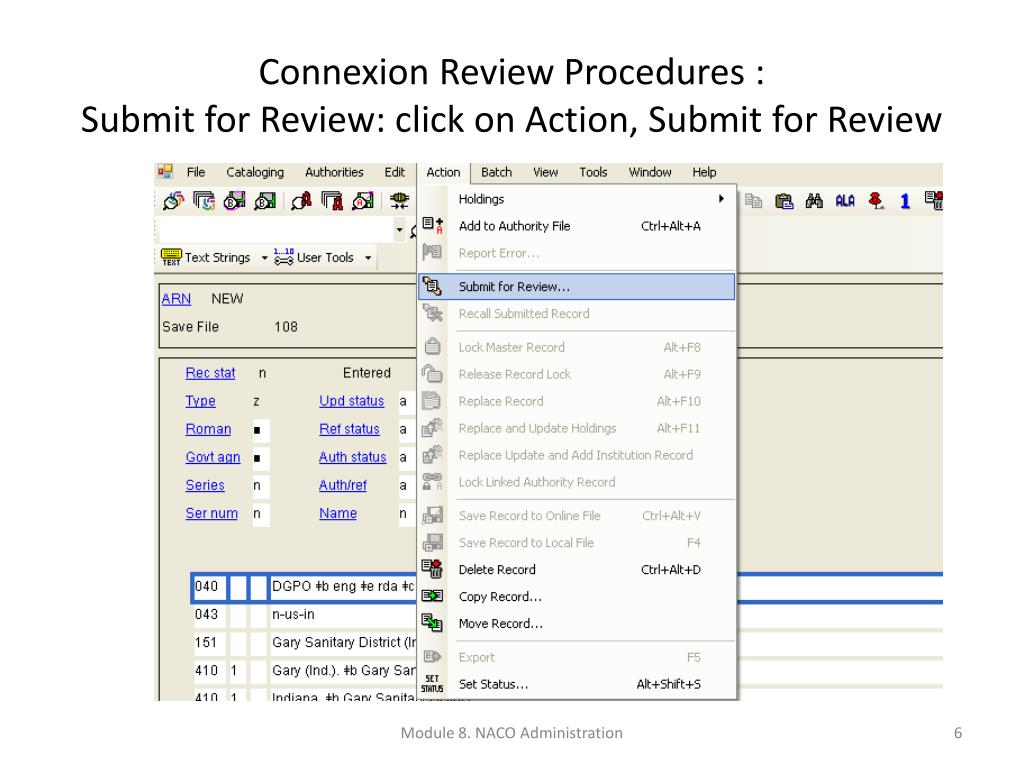Click the Add to Authority File menu icon
Image resolution: width=1024 pixels, height=768 pixels.
pos(432,226)
